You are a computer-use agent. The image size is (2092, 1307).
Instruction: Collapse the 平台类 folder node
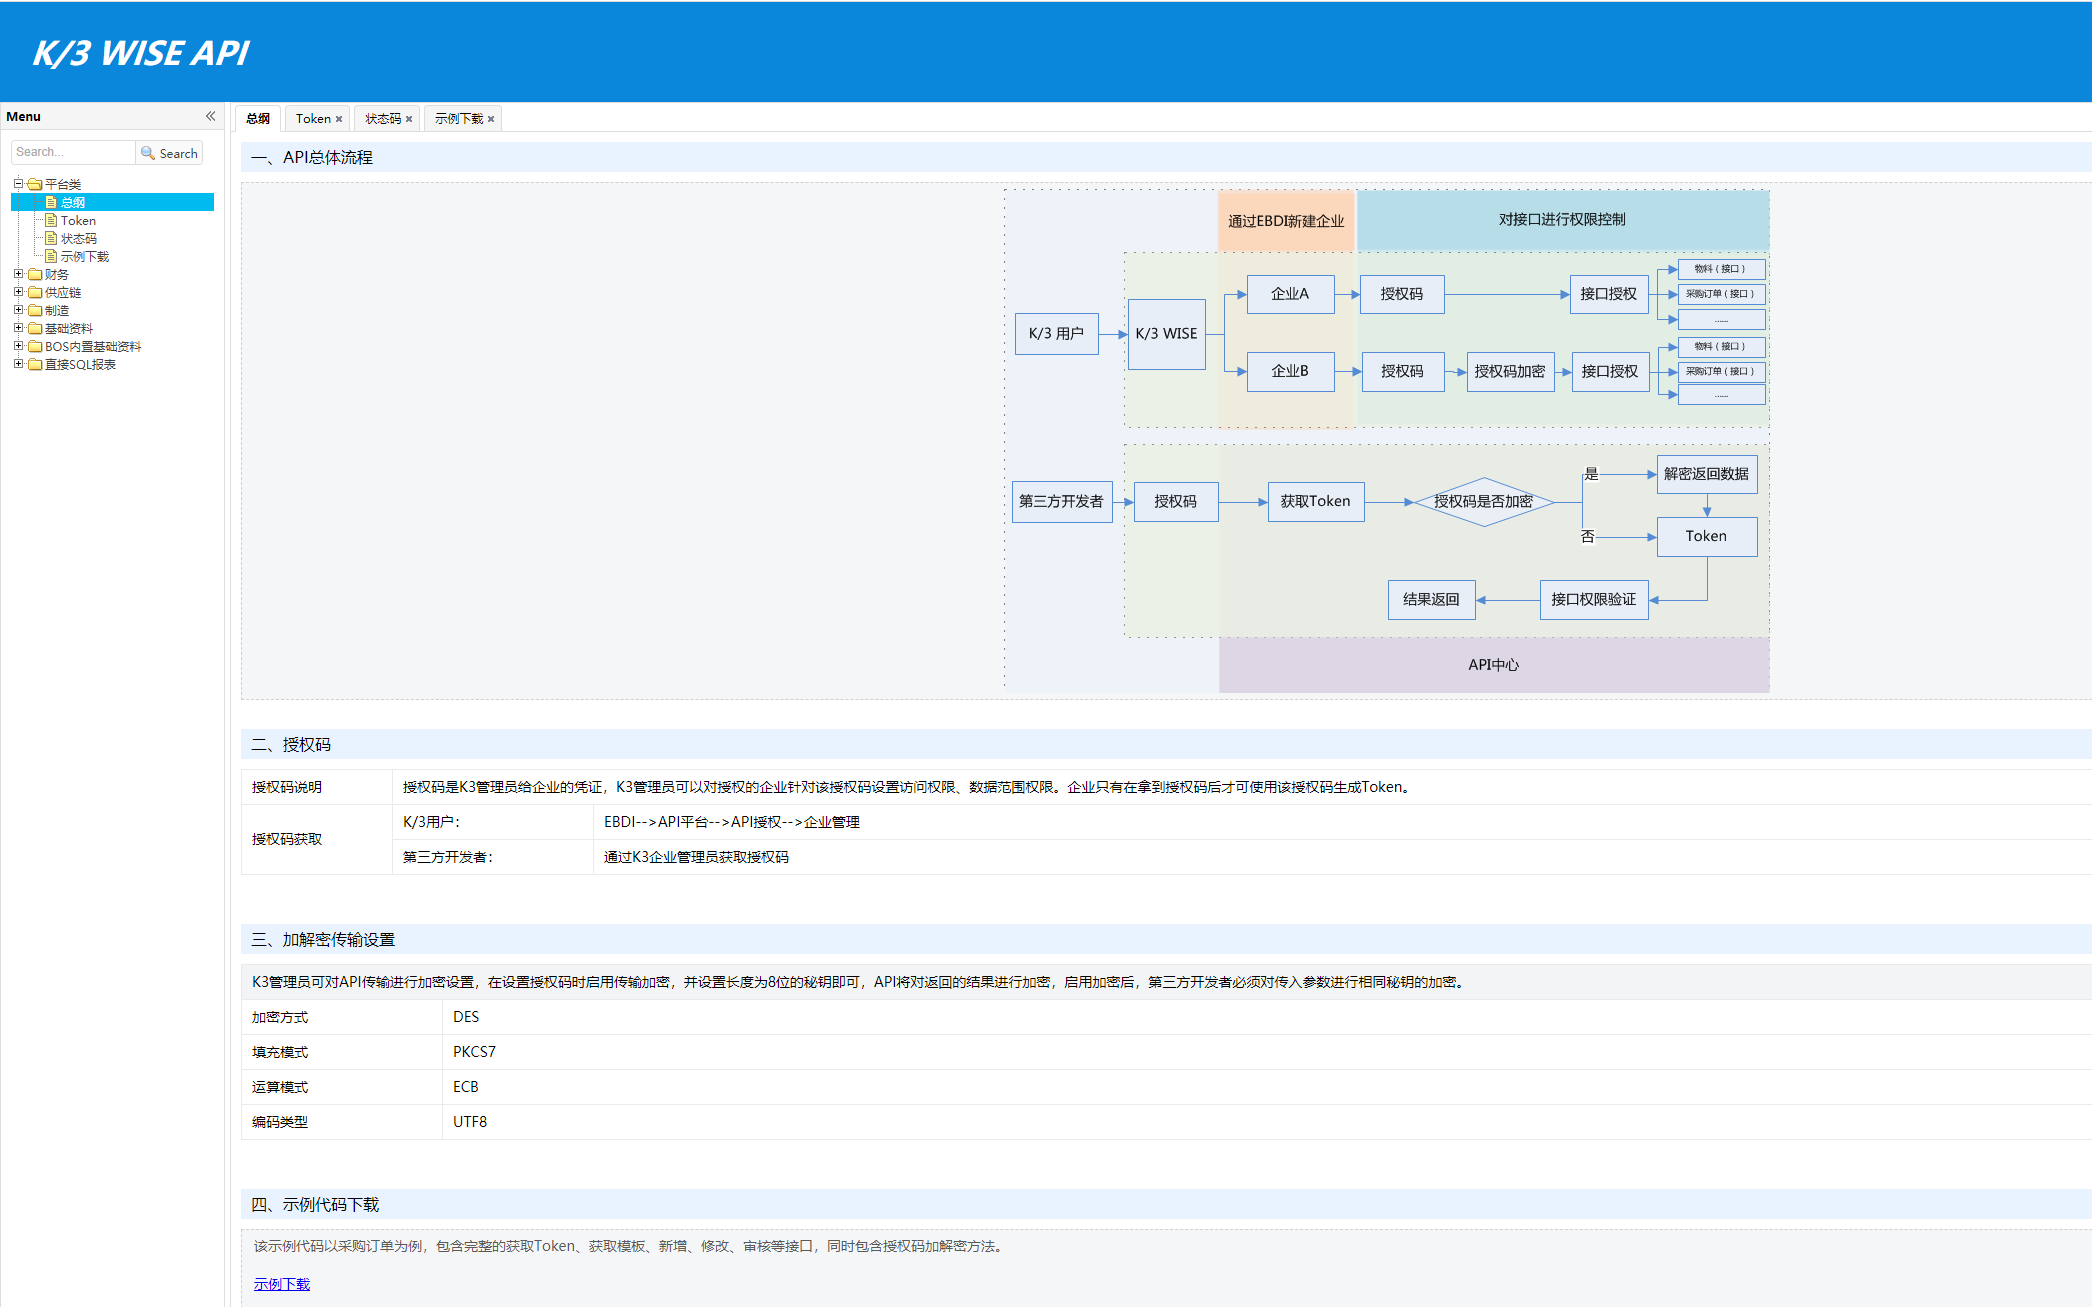18,183
